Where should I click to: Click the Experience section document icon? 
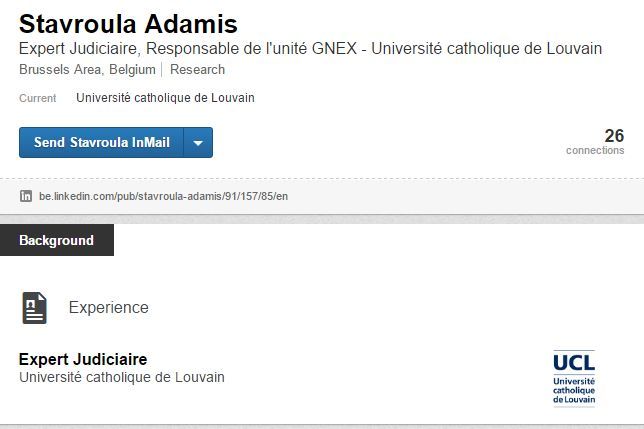point(34,308)
